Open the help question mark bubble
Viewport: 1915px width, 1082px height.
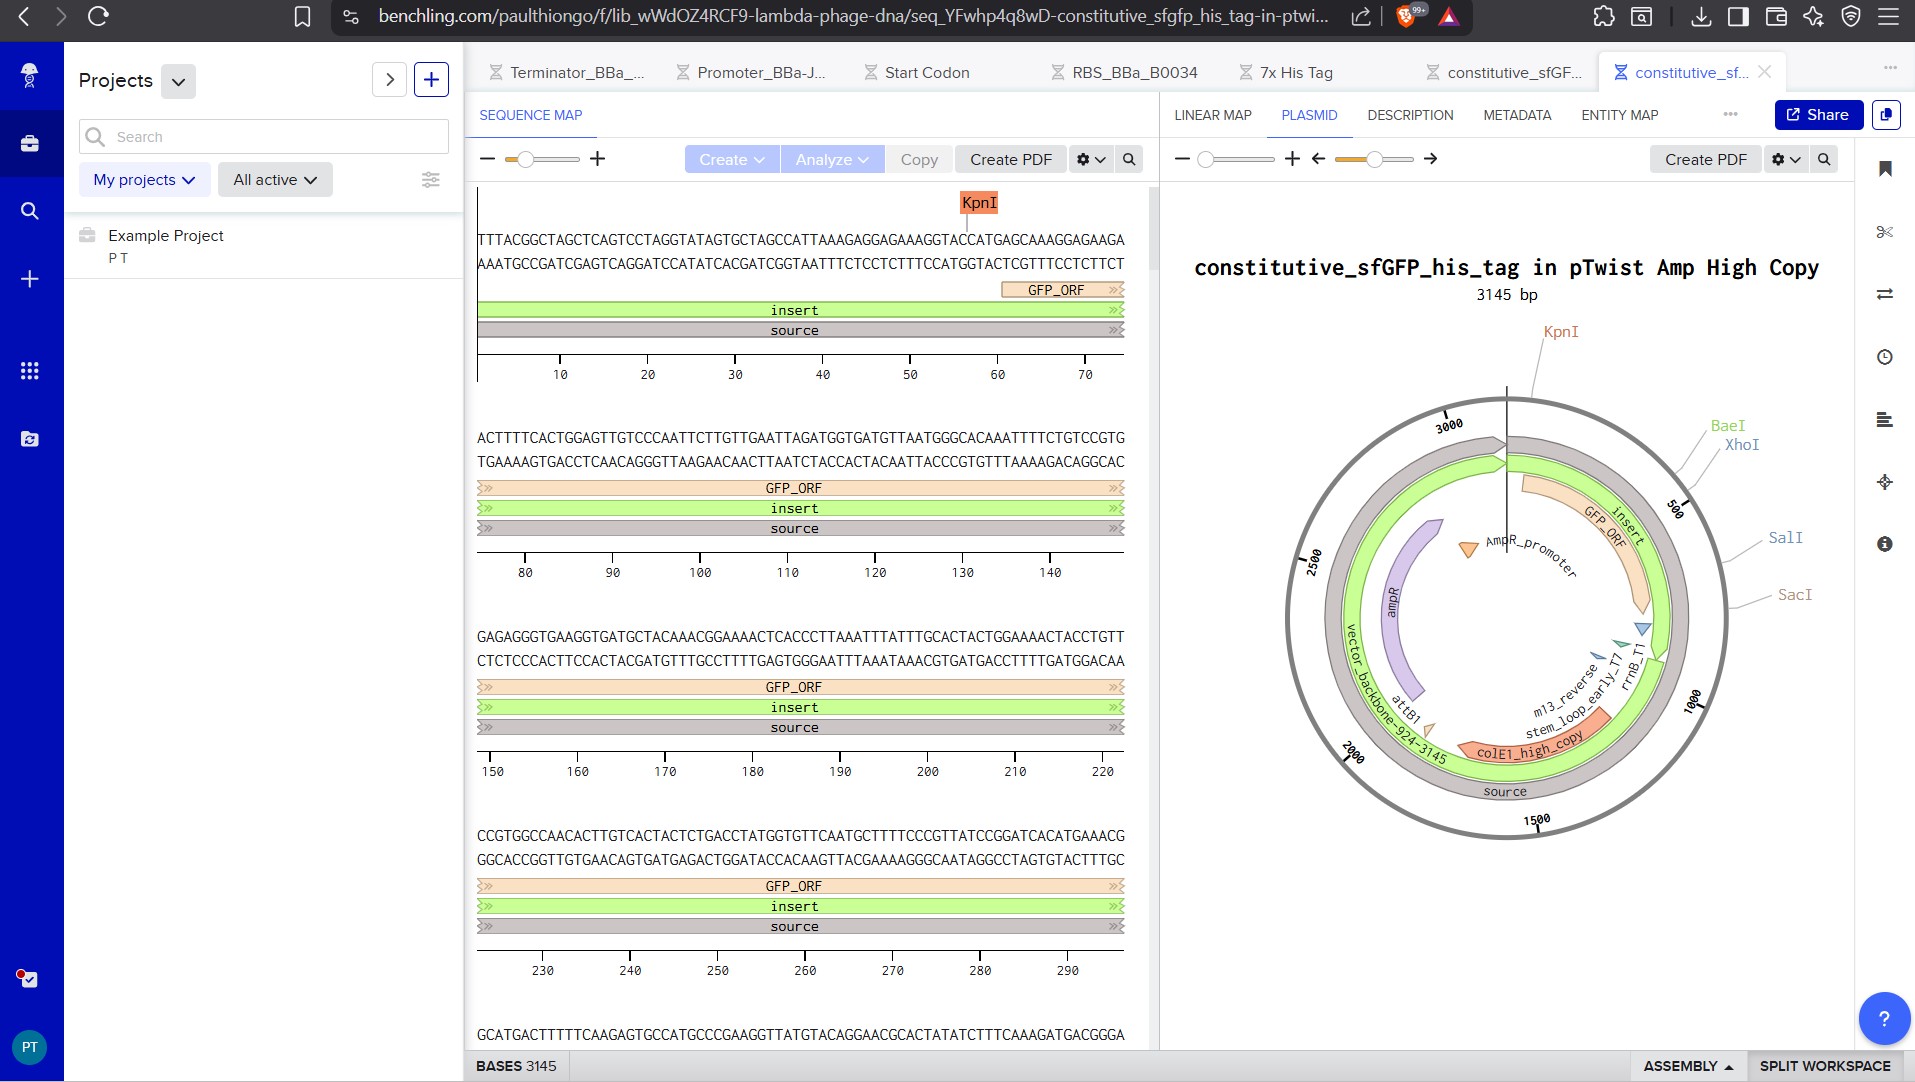pos(1884,1019)
